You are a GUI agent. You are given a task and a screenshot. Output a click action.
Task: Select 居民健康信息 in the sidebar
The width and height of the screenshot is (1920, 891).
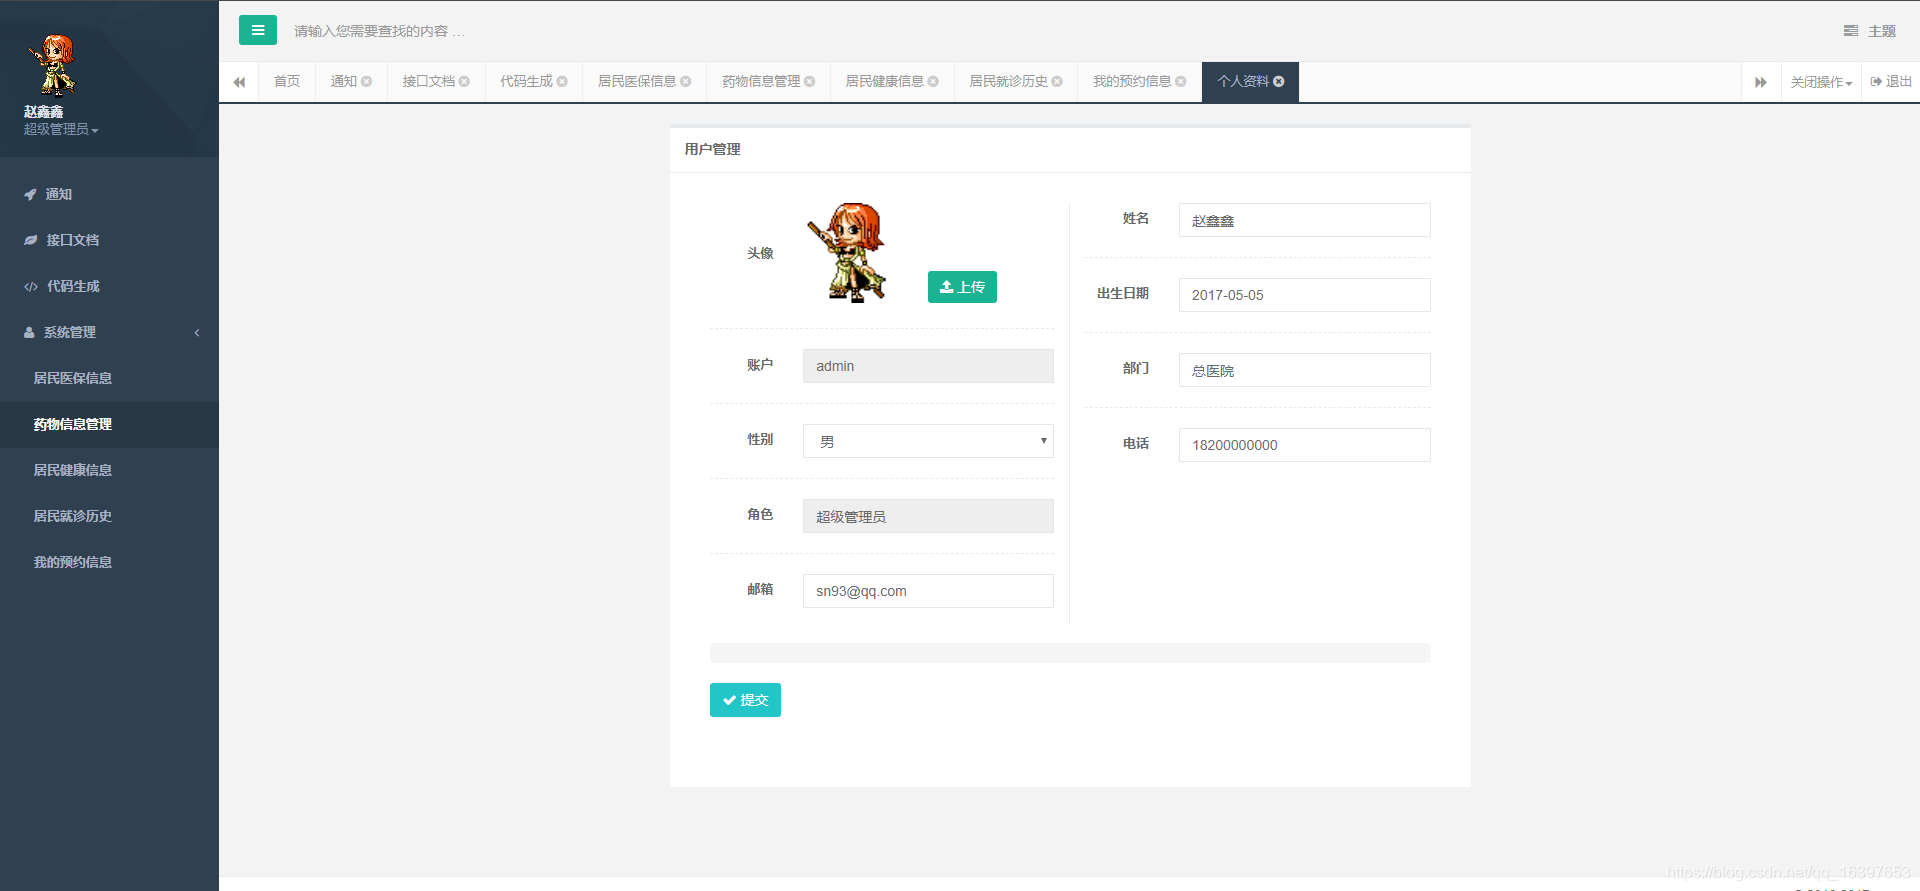pyautogui.click(x=109, y=470)
